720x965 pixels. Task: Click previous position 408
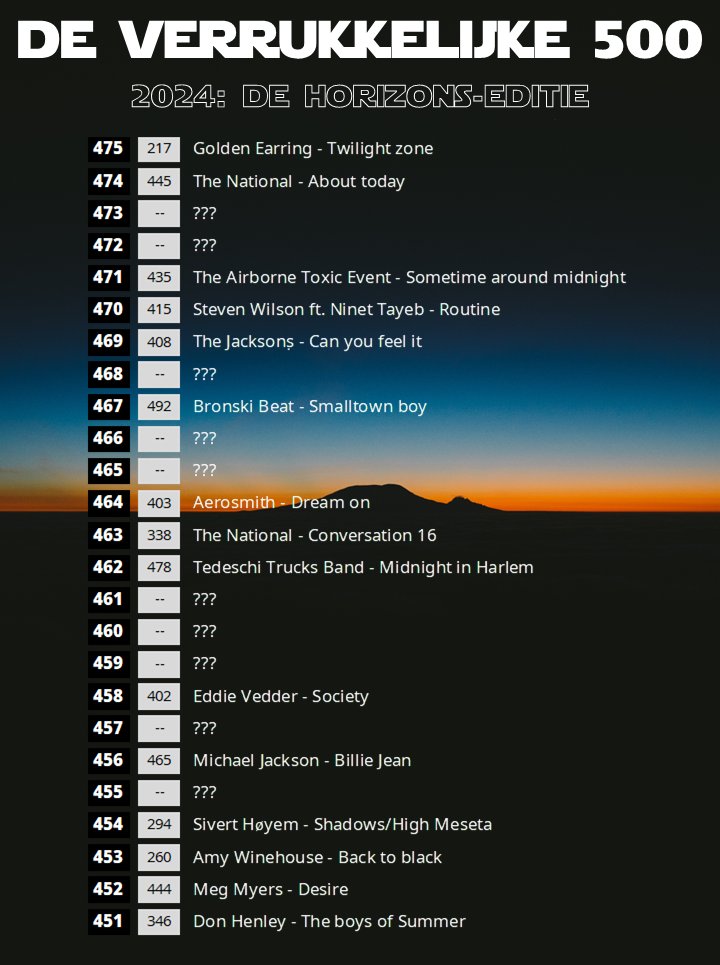coord(159,342)
